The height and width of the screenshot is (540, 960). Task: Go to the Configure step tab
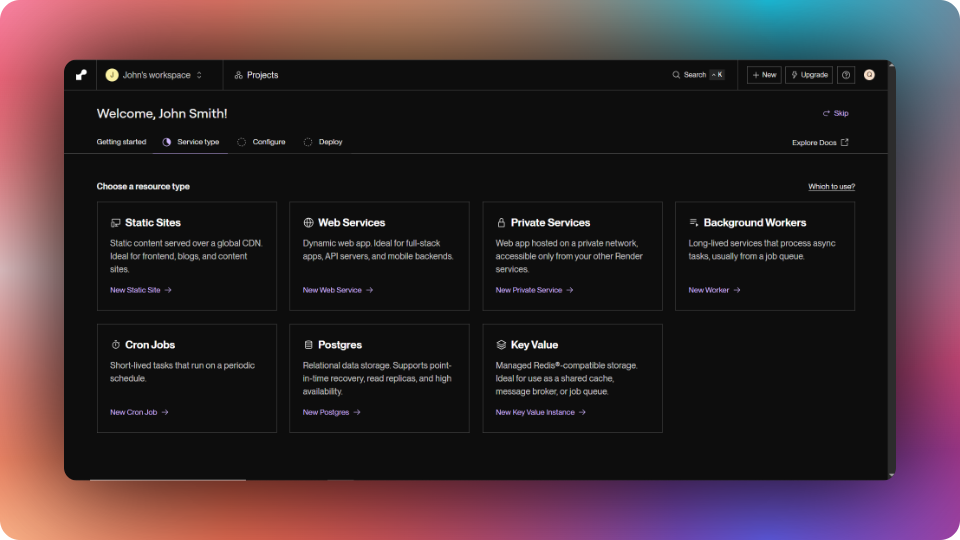[261, 142]
